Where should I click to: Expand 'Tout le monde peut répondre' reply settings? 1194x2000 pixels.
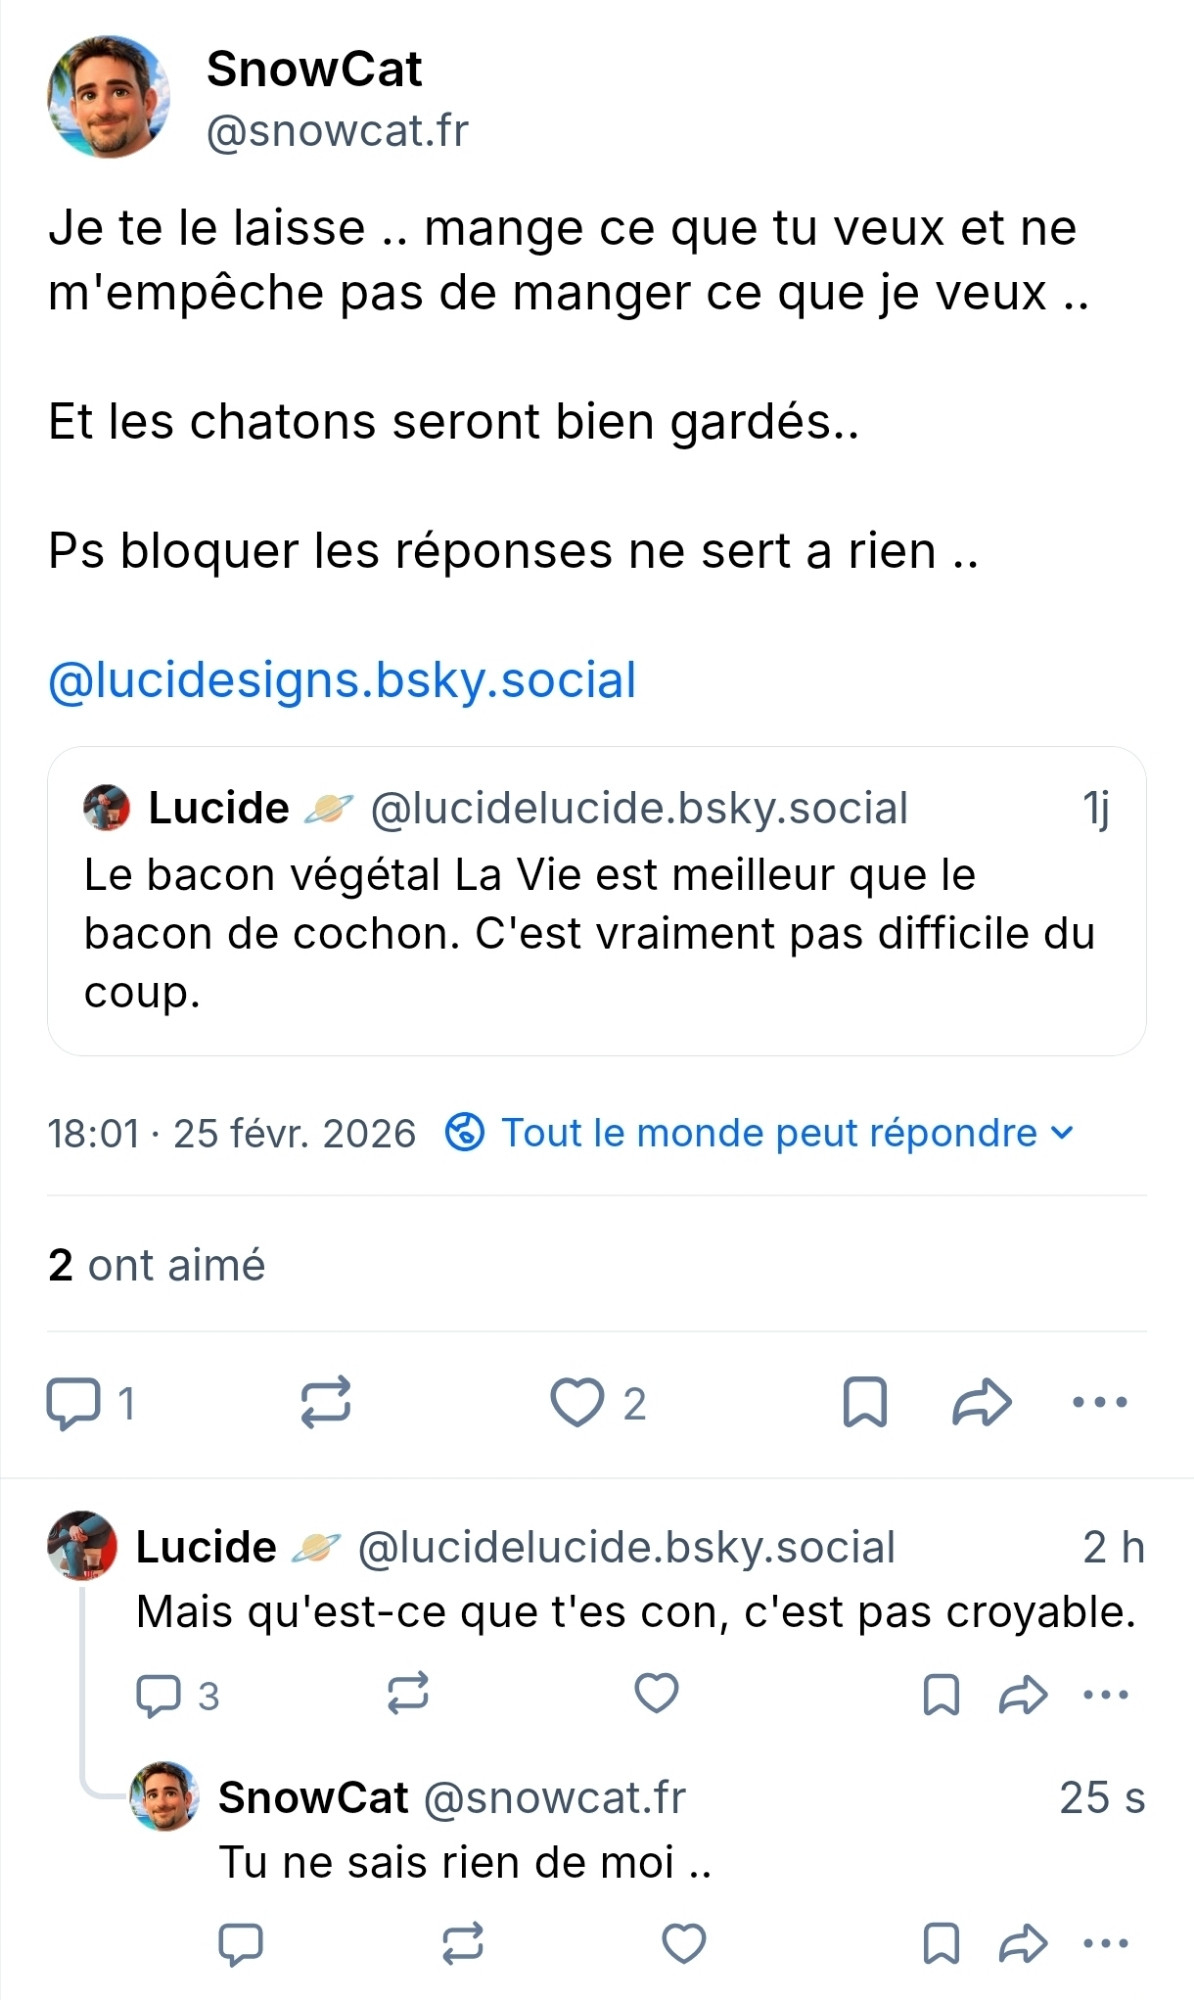pos(760,1133)
